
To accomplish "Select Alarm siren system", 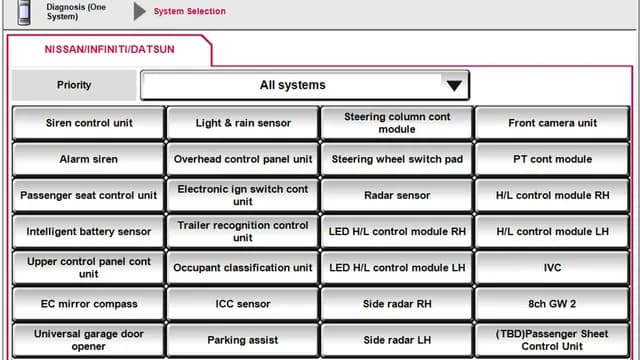I will coord(89,159).
